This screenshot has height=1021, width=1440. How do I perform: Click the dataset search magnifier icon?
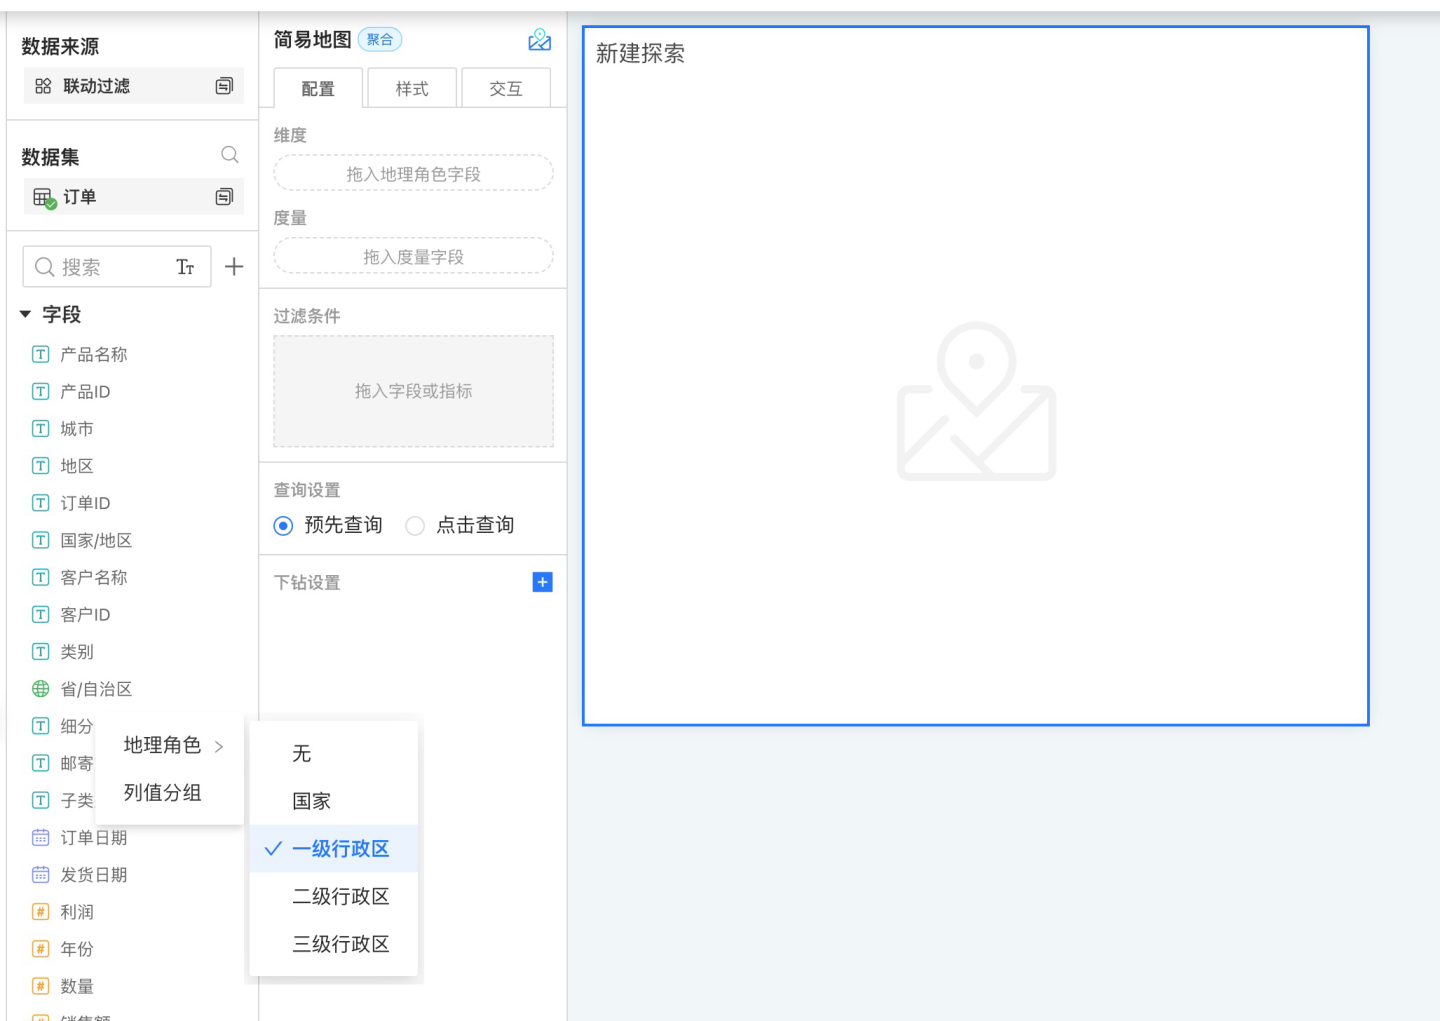click(x=229, y=155)
